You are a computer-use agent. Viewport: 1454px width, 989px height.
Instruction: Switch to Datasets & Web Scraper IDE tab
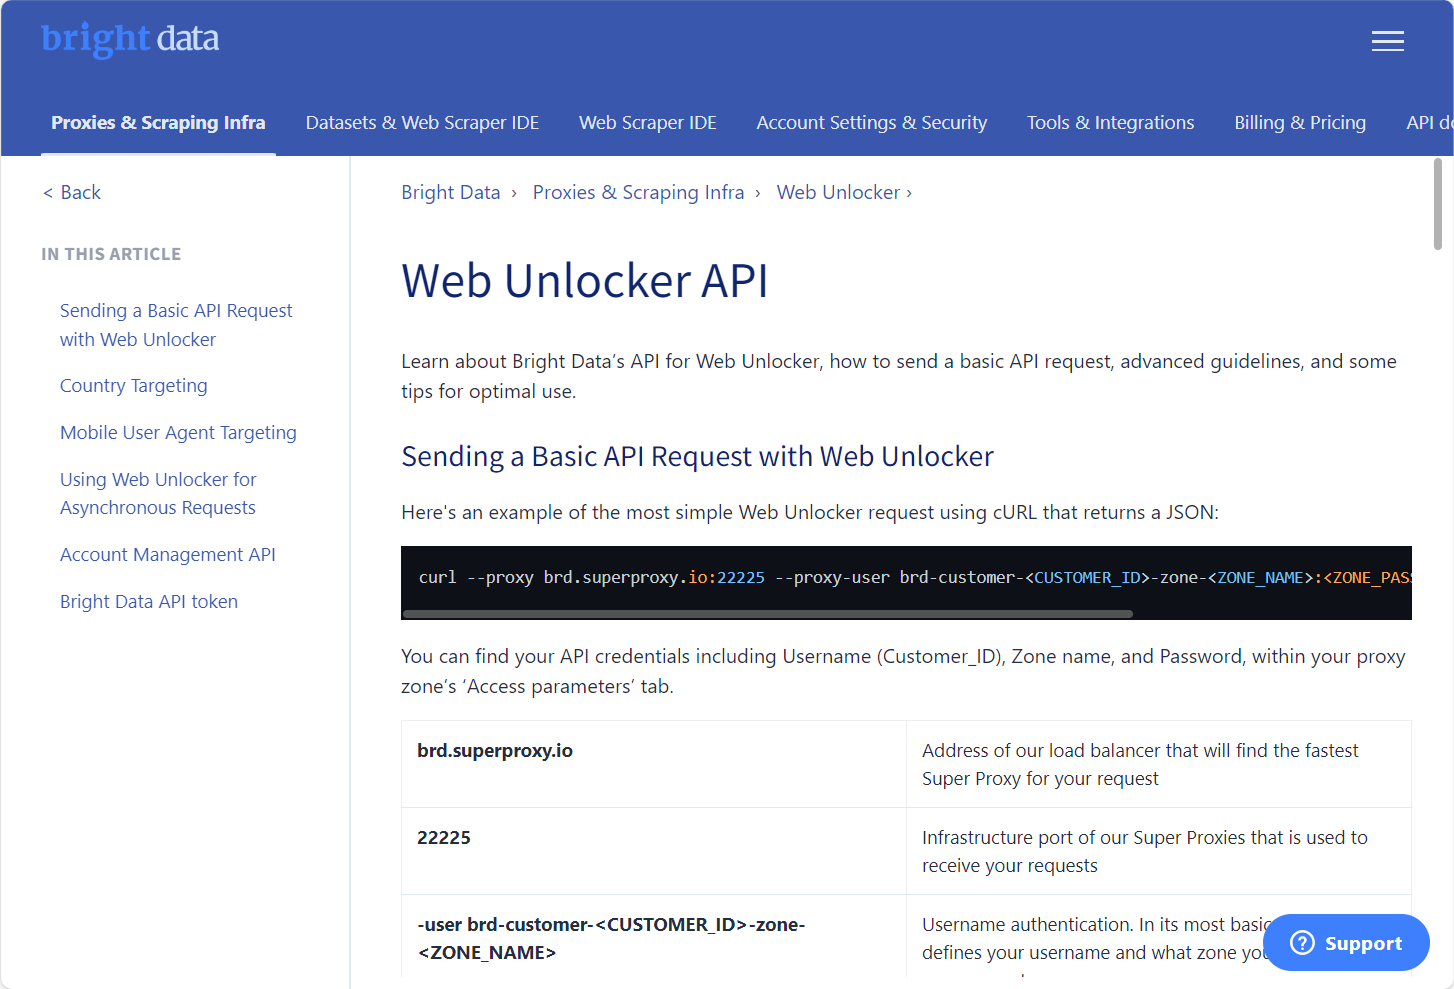(422, 123)
